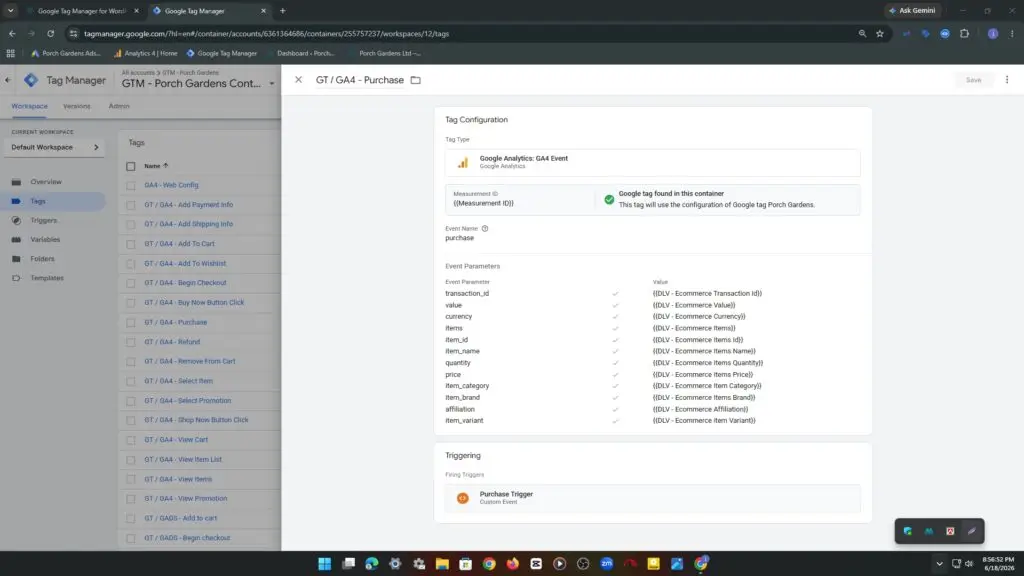
Task: Expand the Default Workspace selector
Action: (x=55, y=148)
